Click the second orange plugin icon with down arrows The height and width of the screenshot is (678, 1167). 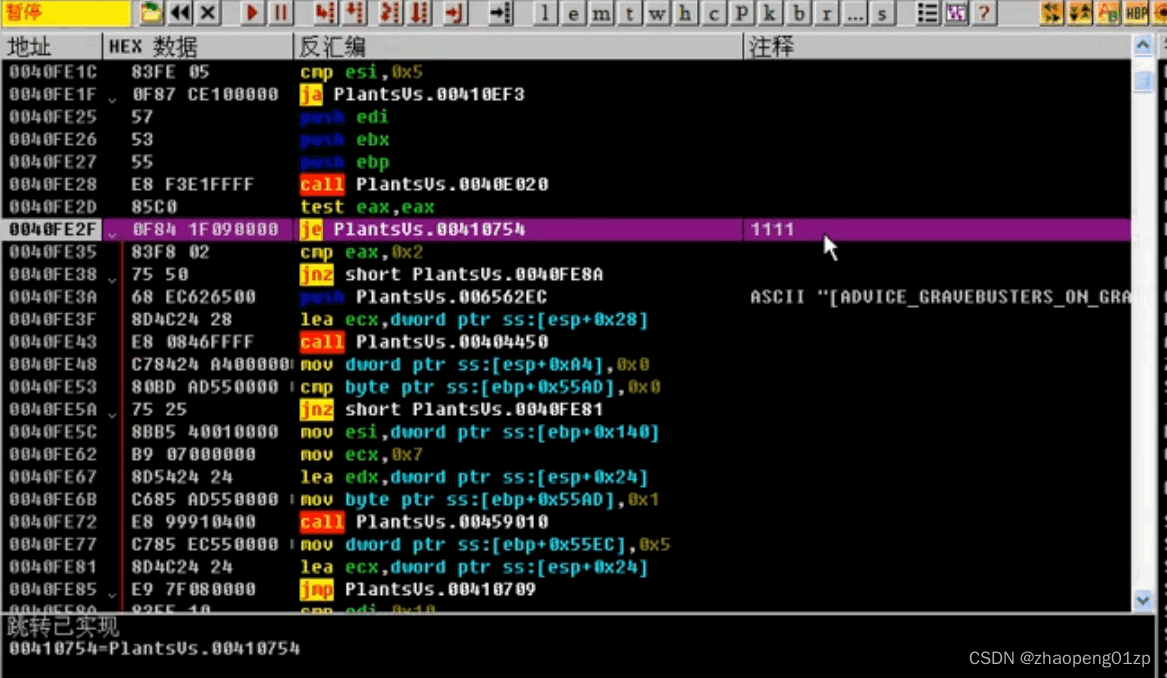tap(1079, 13)
